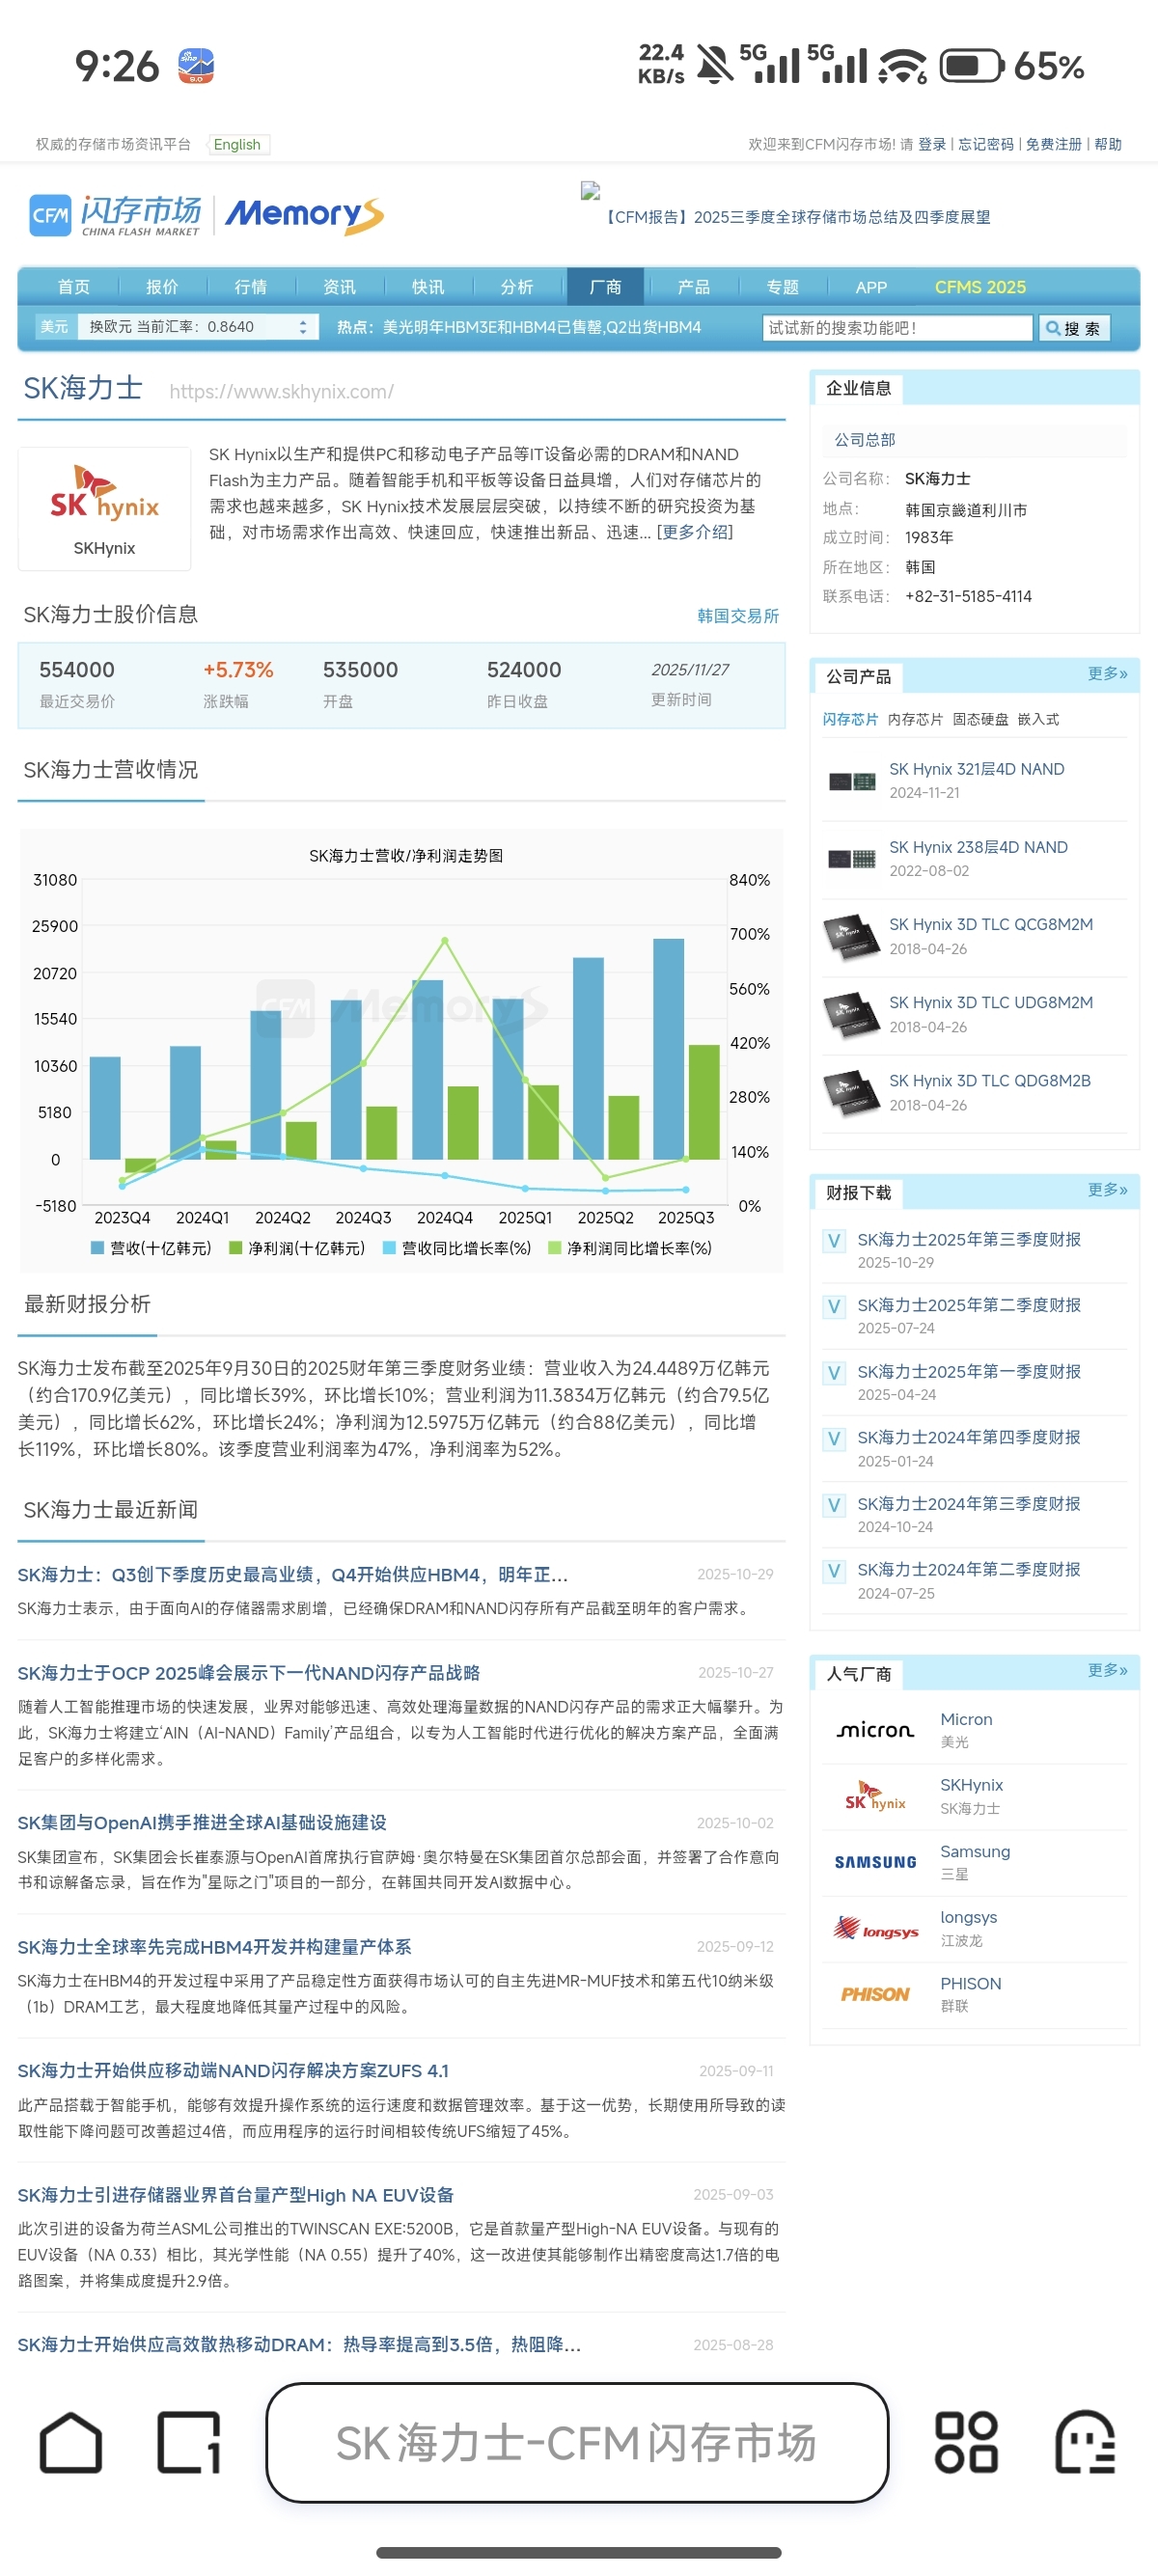The width and height of the screenshot is (1158, 2576).
Task: Click the SK hynix company logo
Action: pyautogui.click(x=104, y=494)
